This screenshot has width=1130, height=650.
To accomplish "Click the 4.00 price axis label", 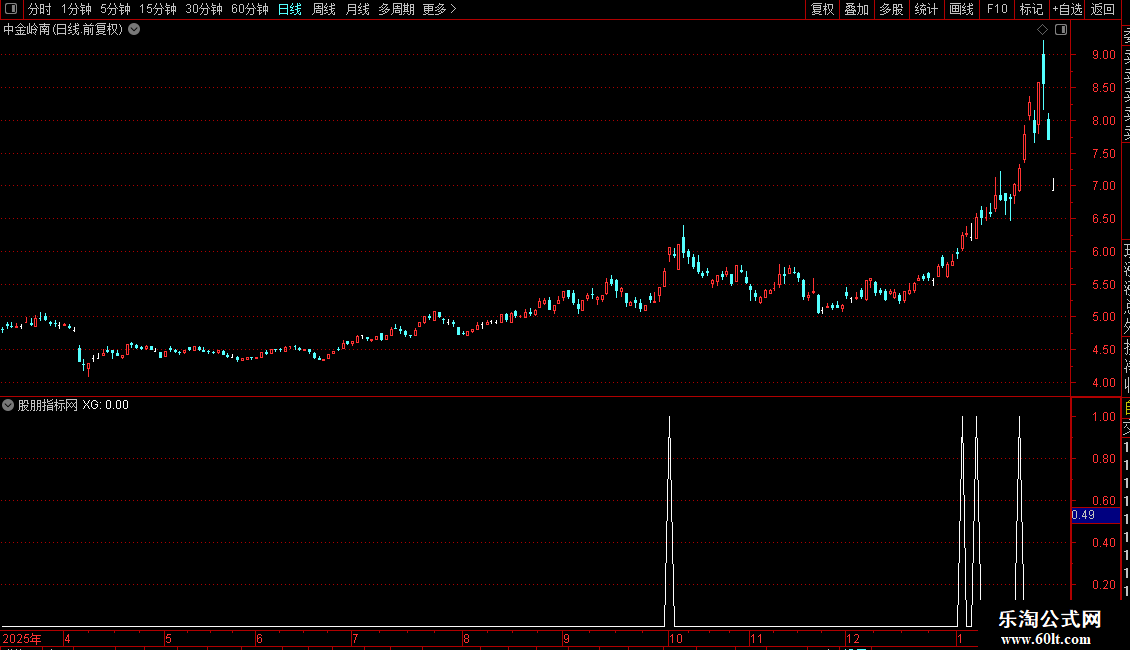I will tap(1103, 383).
